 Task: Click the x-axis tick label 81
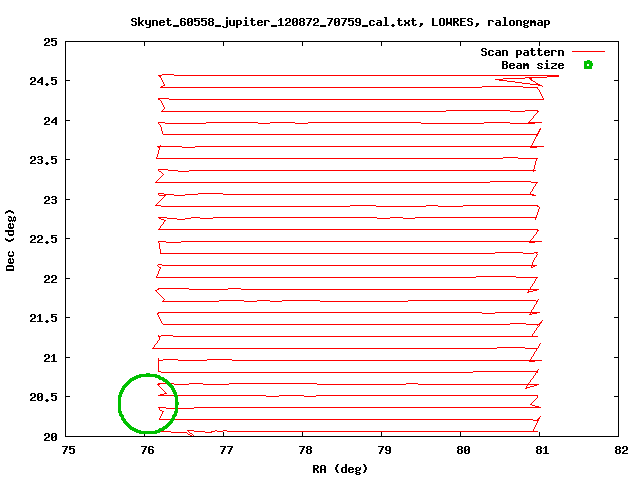(542, 450)
